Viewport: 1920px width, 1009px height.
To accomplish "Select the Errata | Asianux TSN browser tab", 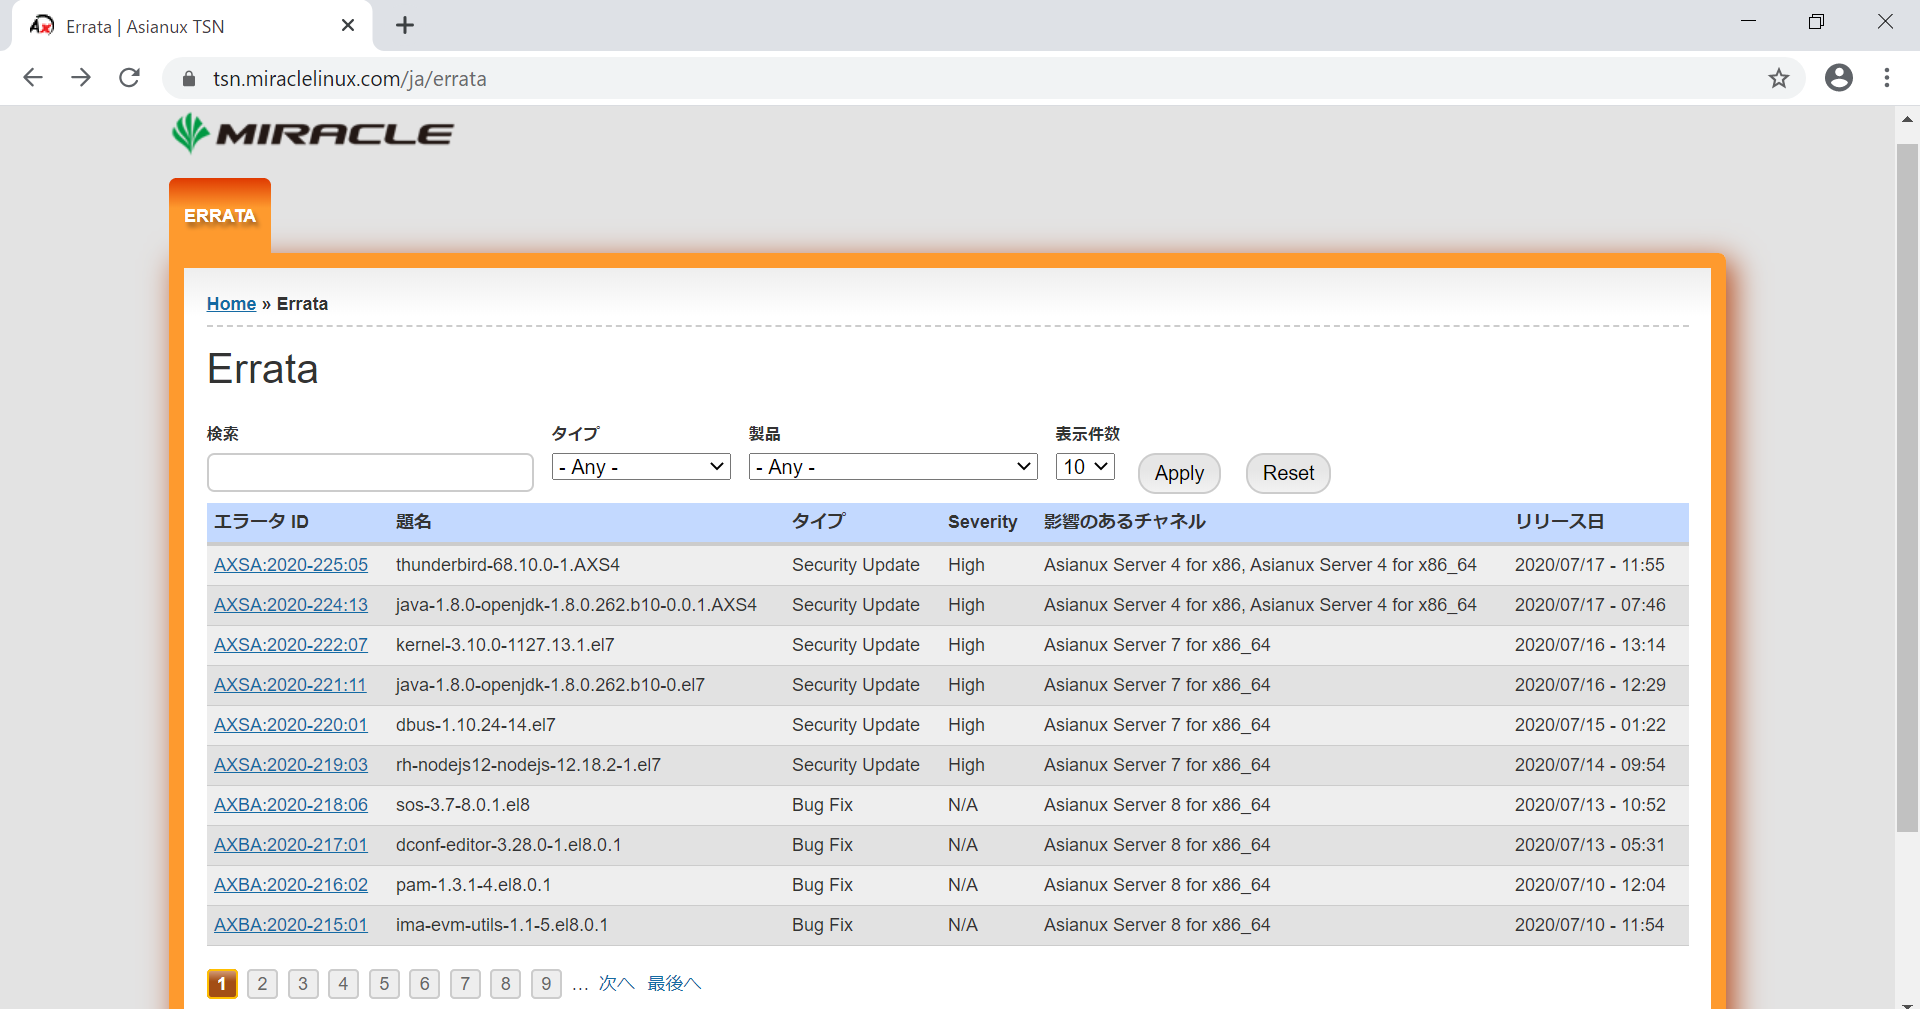I will [x=180, y=27].
